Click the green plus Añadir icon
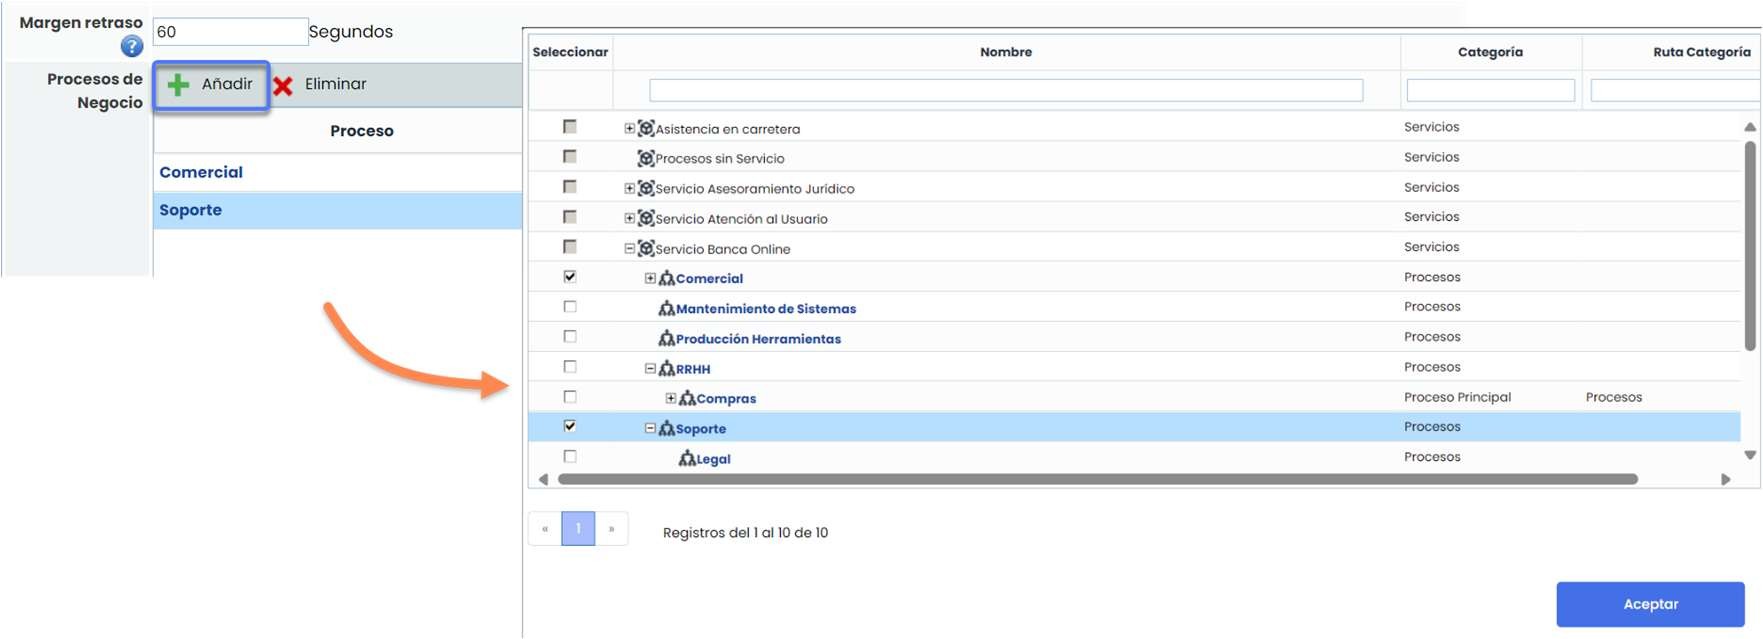Image resolution: width=1763 pixels, height=639 pixels. (178, 85)
